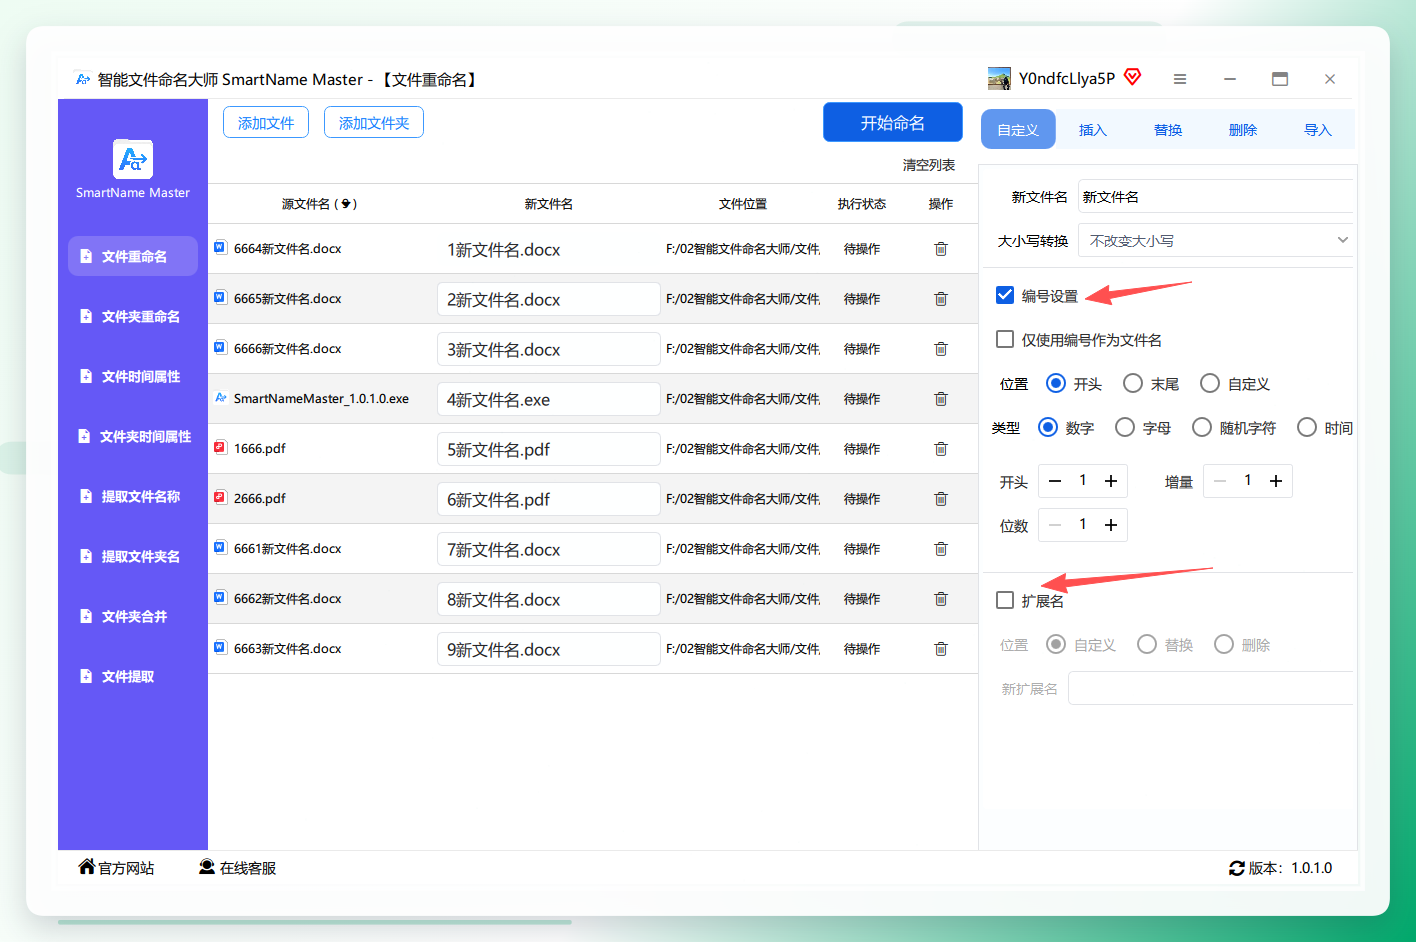Open the 官方网站 link
This screenshot has width=1416, height=942.
(117, 867)
